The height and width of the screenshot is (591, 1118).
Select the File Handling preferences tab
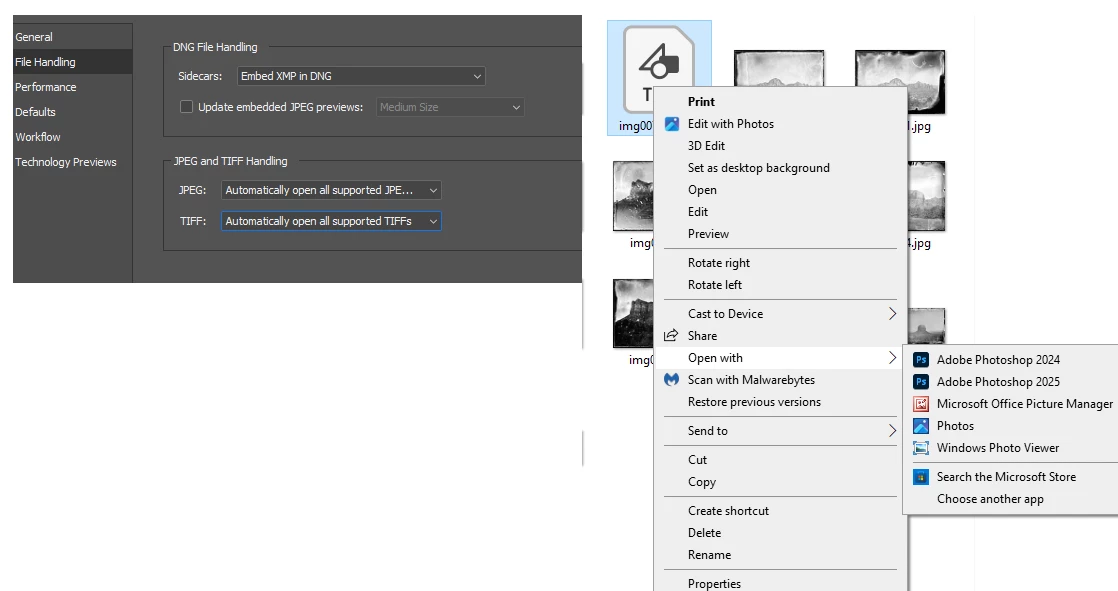[73, 62]
